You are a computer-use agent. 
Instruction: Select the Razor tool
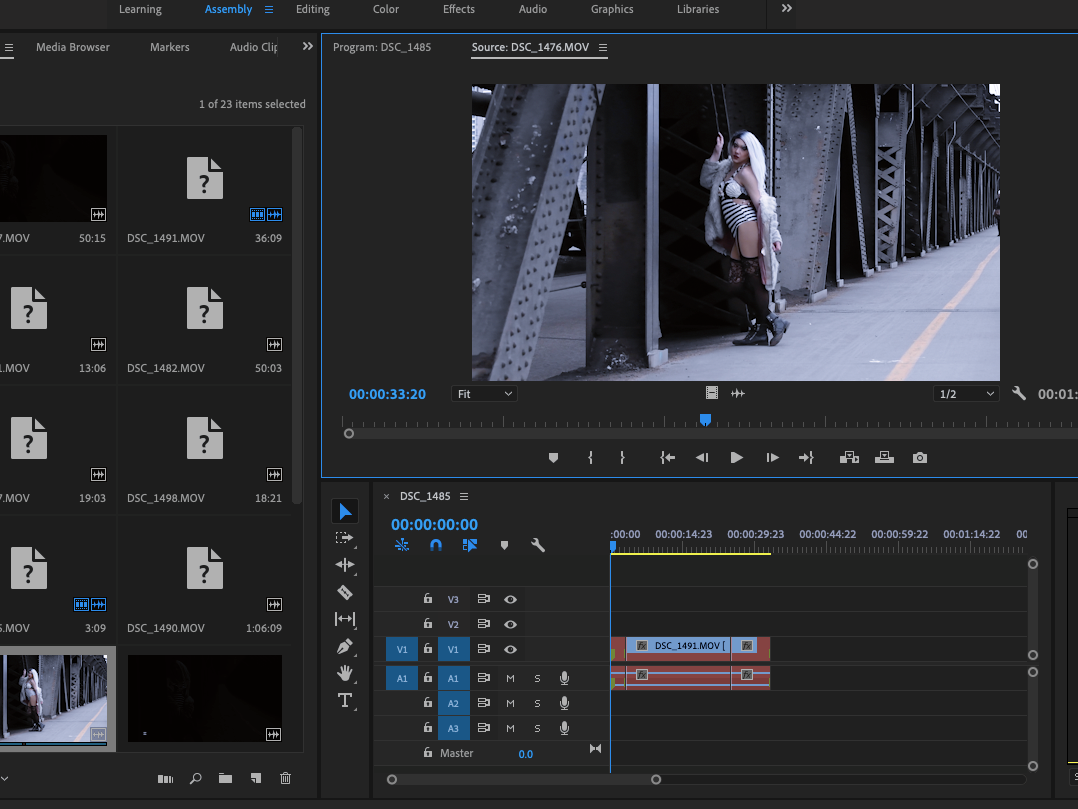345,592
